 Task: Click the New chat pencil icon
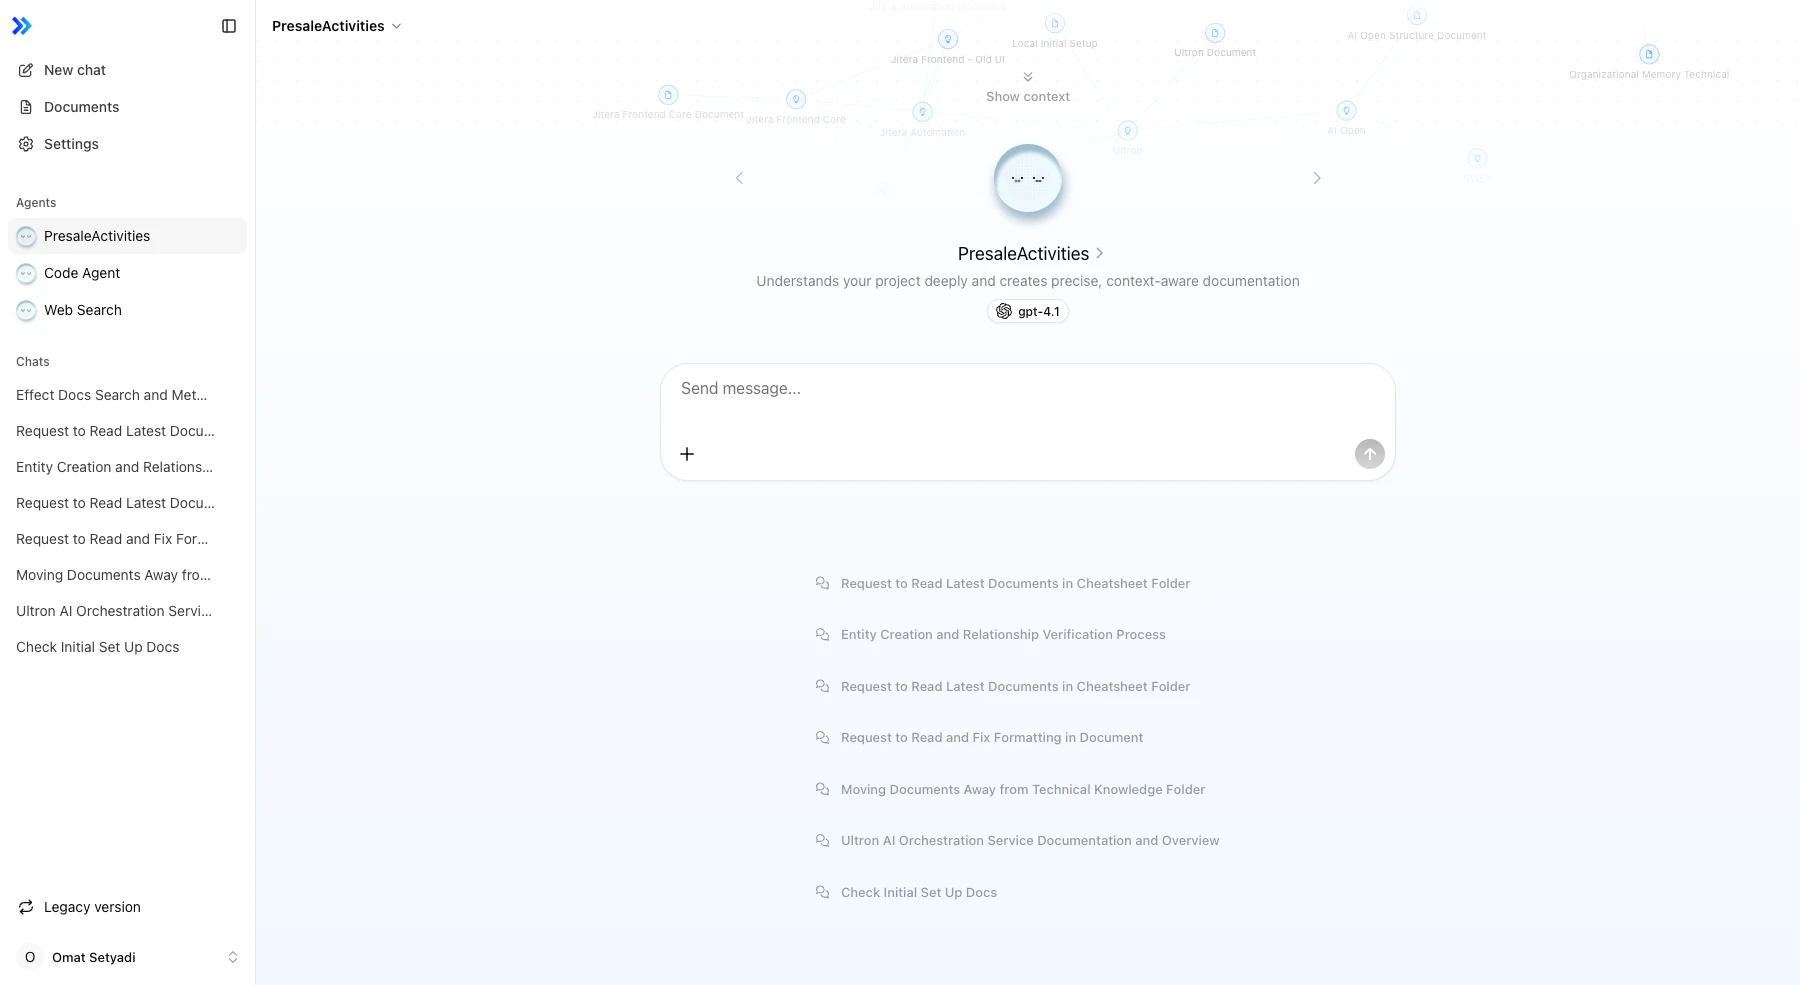(x=26, y=70)
